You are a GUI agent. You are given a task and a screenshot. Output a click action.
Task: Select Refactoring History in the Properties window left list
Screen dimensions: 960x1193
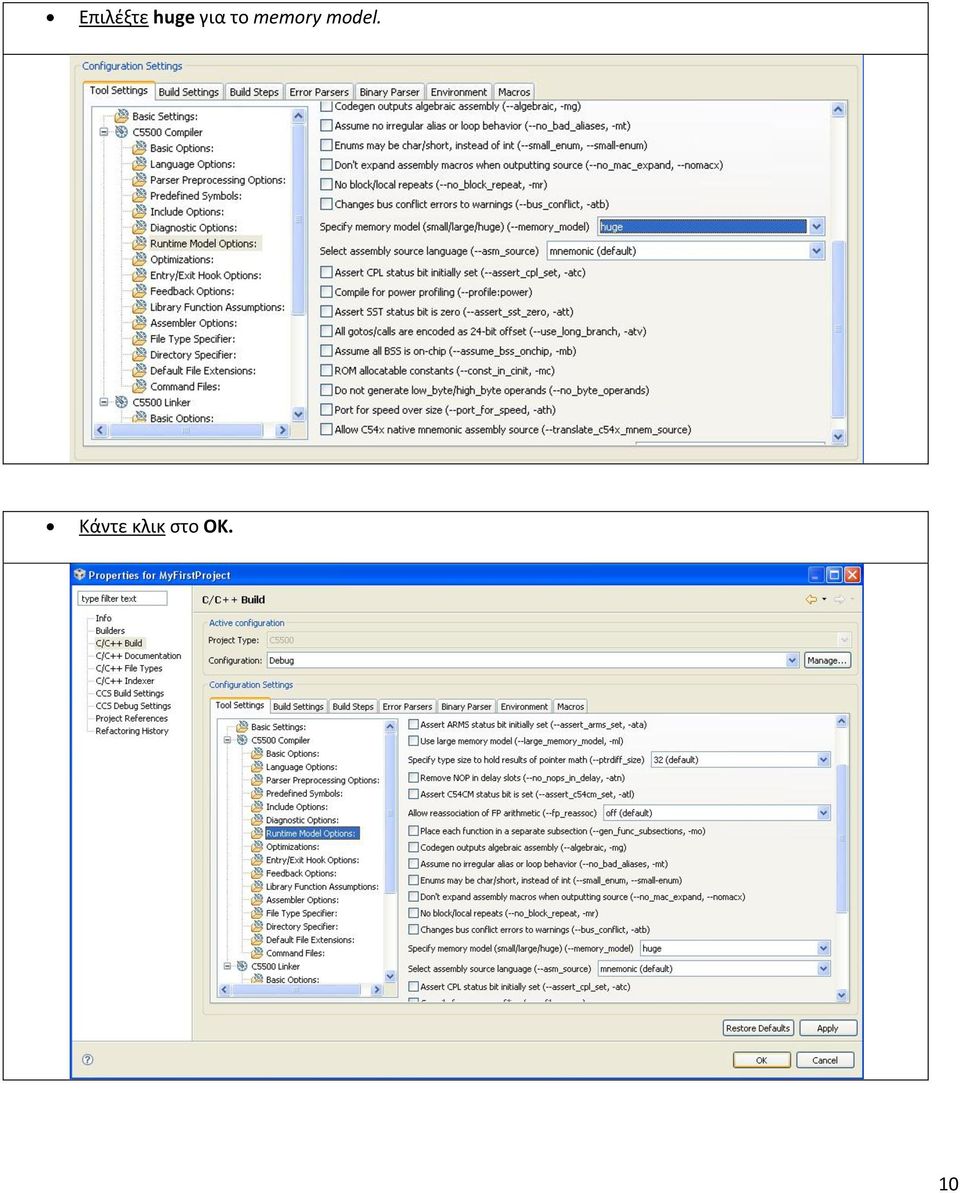click(x=132, y=731)
